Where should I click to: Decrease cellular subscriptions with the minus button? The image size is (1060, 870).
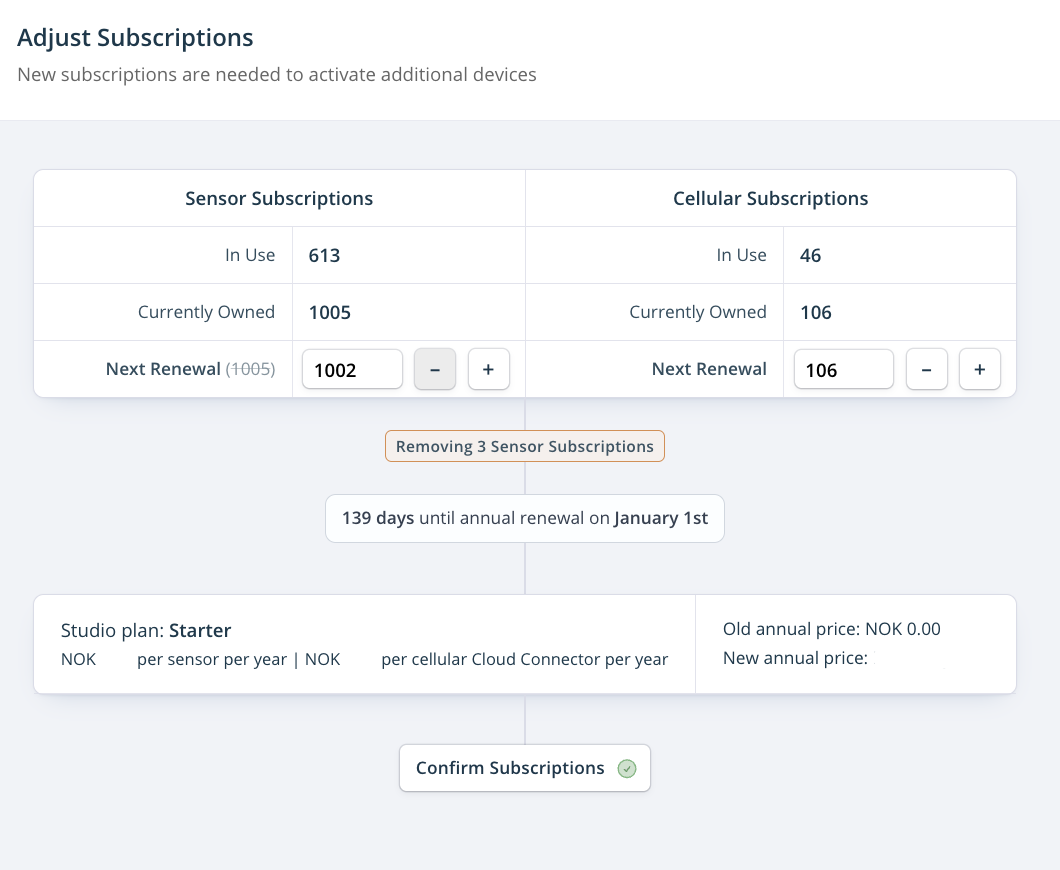926,369
